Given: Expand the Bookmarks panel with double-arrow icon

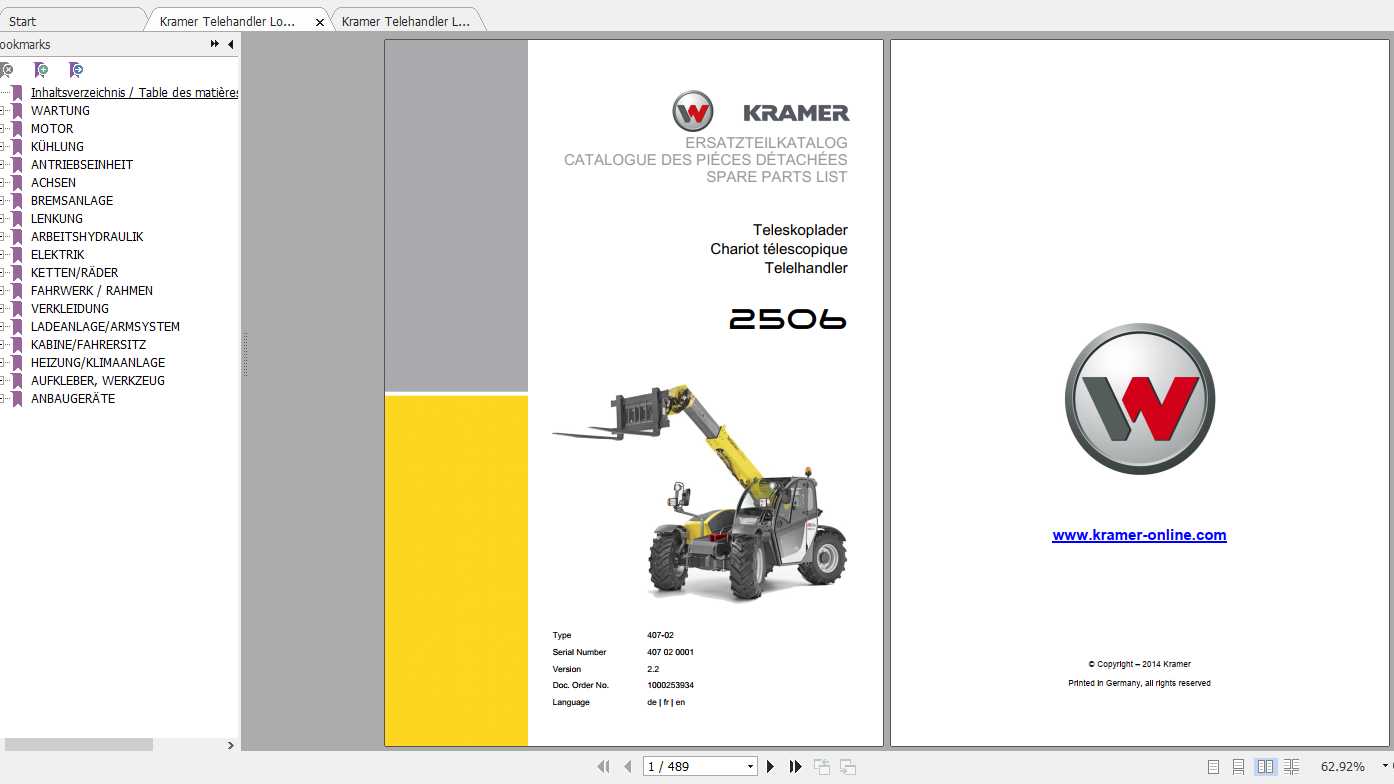Looking at the screenshot, I should (x=215, y=44).
